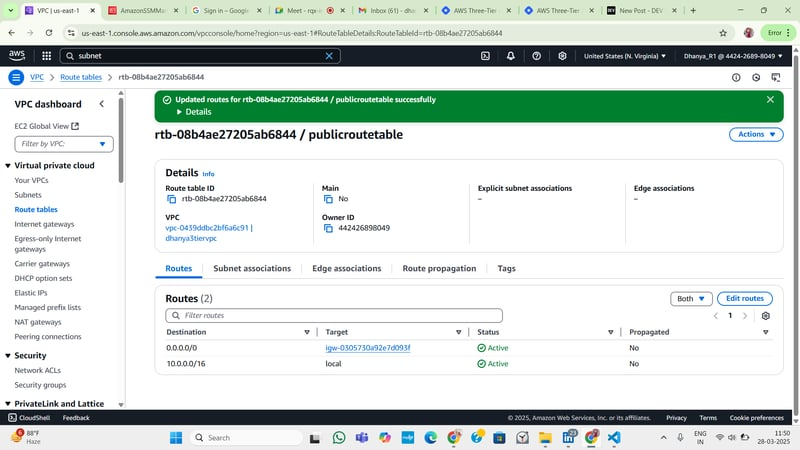Open the Actions dropdown
Image resolution: width=800 pixels, height=450 pixels.
pos(756,134)
